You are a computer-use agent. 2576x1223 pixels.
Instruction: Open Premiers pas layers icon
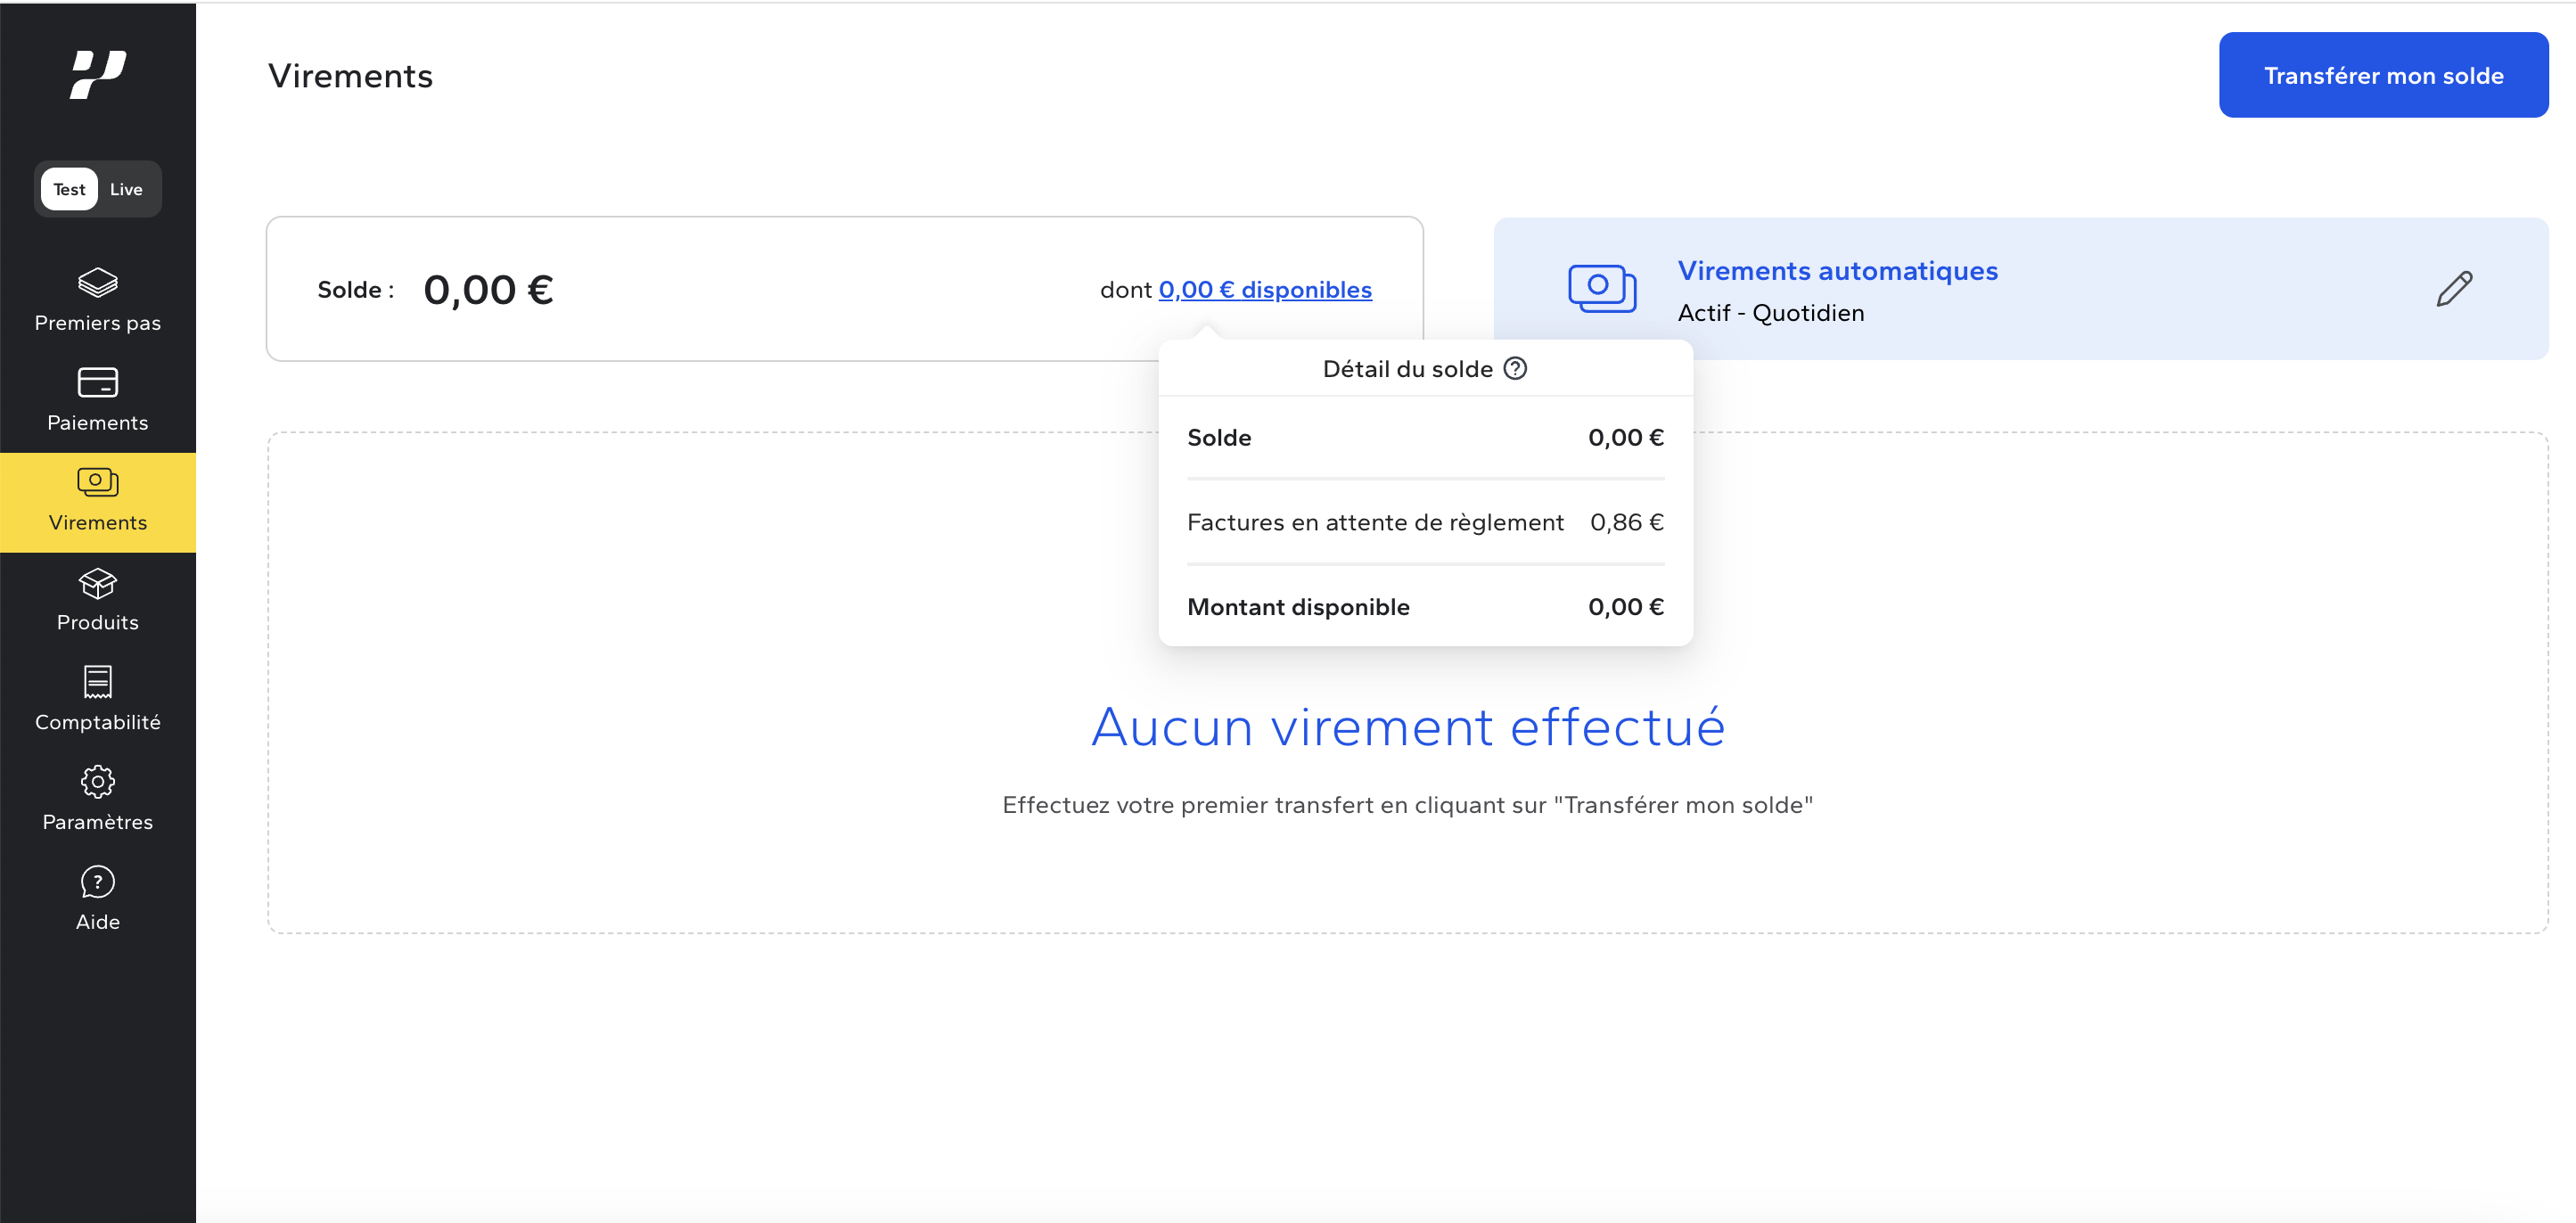(x=98, y=283)
